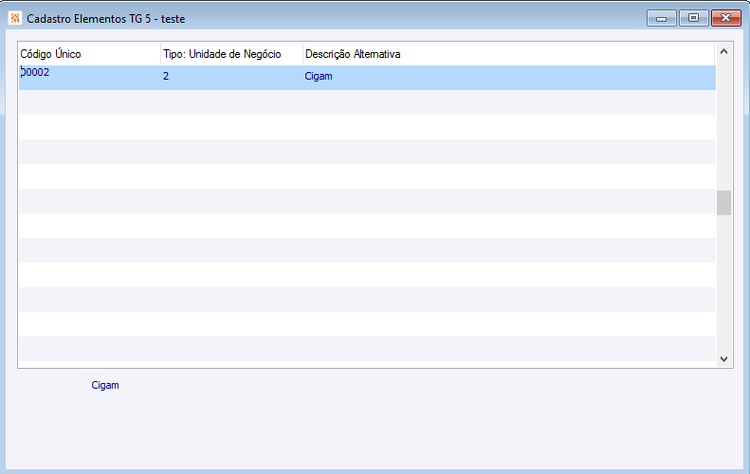Click the value 2 in Tipo column
The image size is (750, 474).
[x=166, y=77]
